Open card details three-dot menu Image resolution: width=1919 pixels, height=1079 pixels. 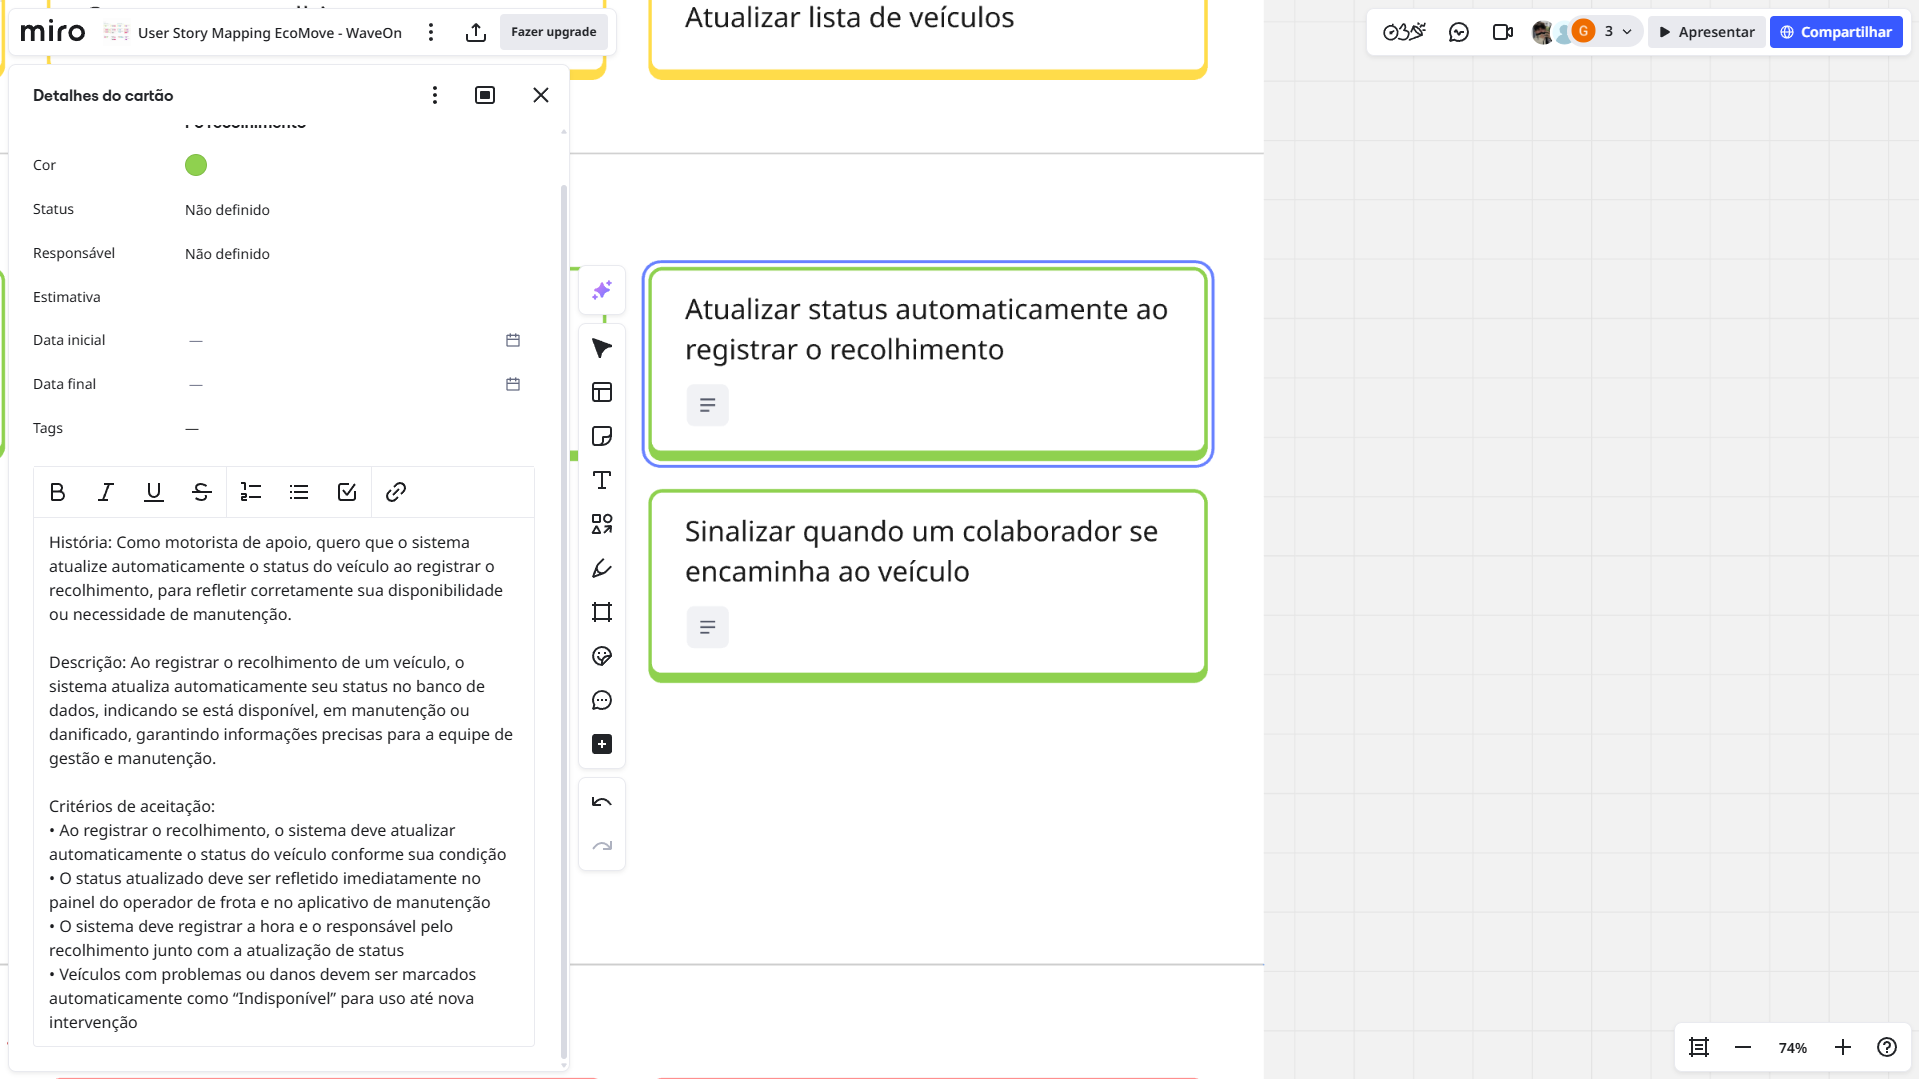[434, 95]
